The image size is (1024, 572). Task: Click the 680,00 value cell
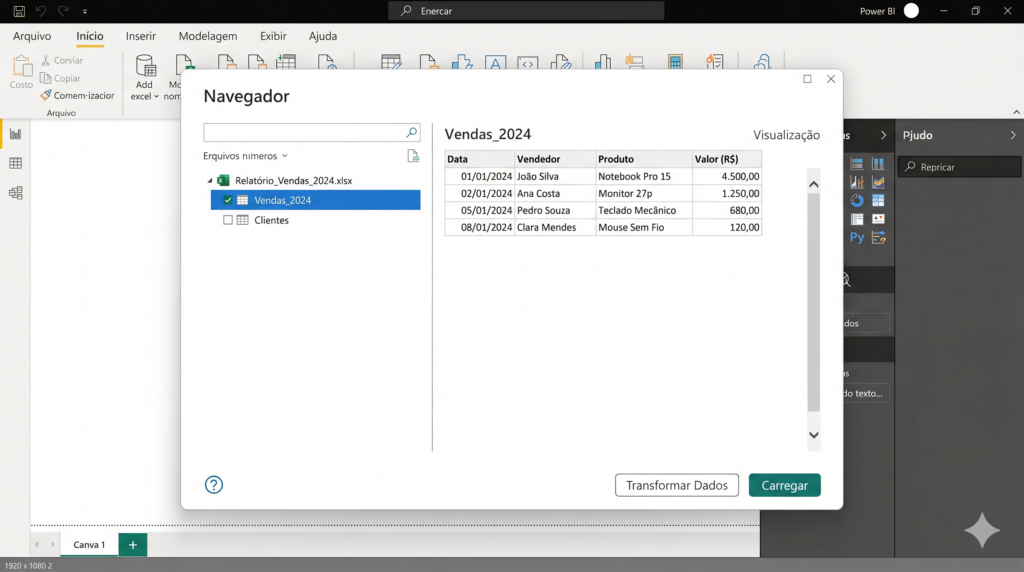[x=727, y=210]
